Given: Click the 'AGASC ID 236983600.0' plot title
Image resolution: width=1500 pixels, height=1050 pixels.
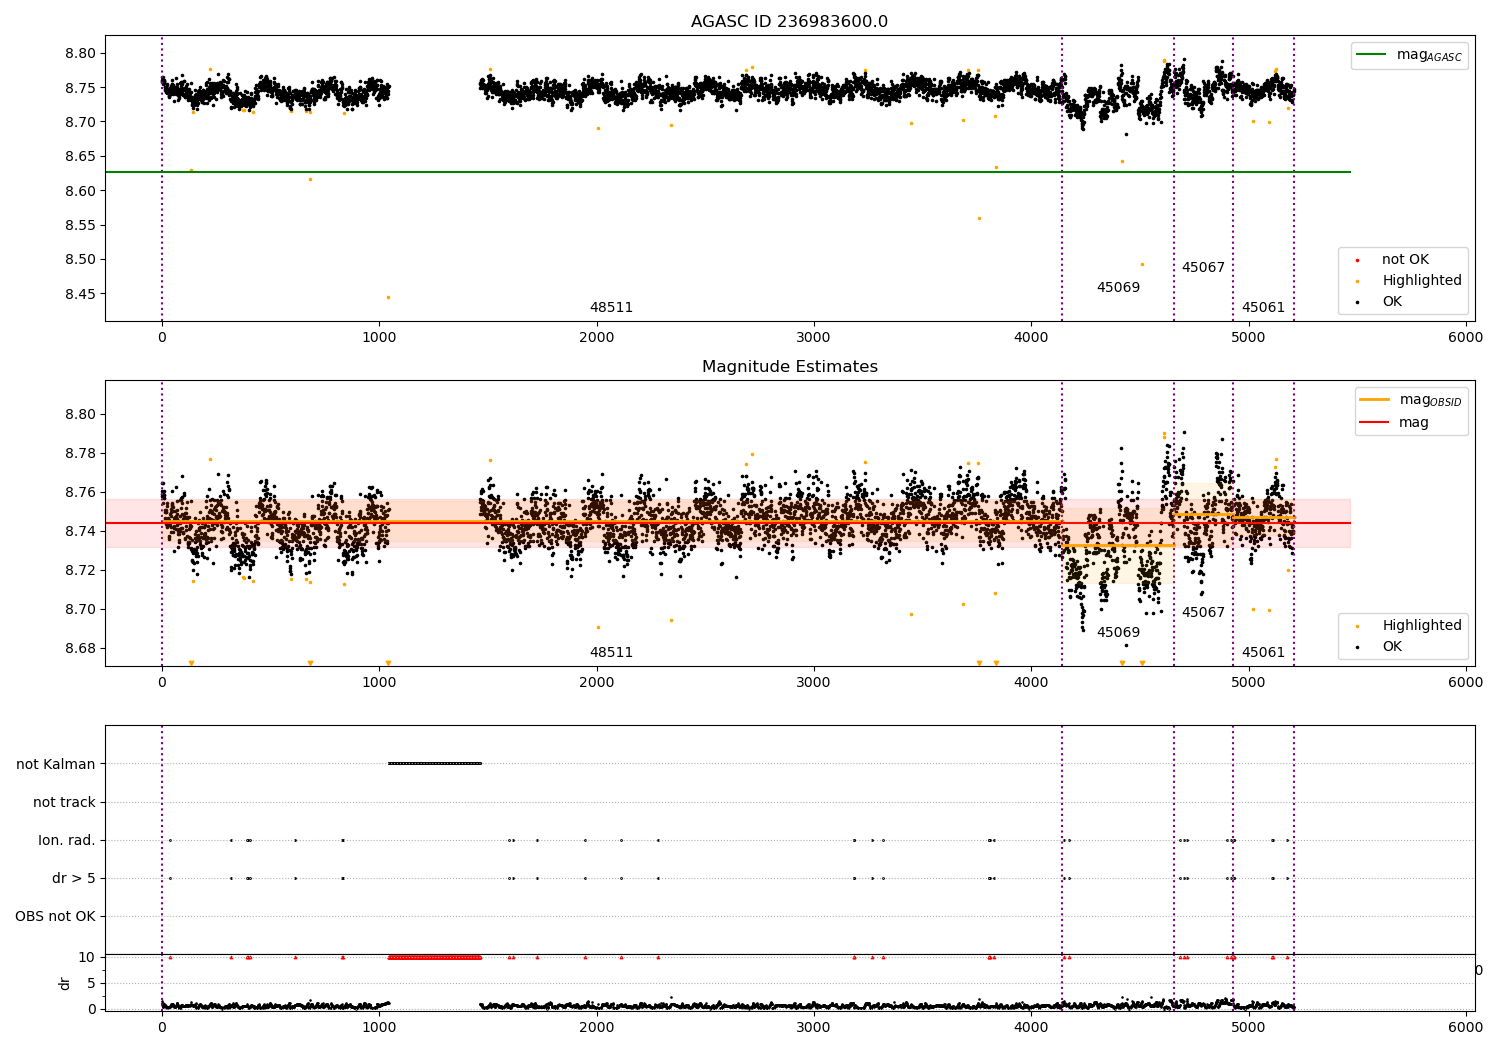Looking at the screenshot, I should coord(789,22).
